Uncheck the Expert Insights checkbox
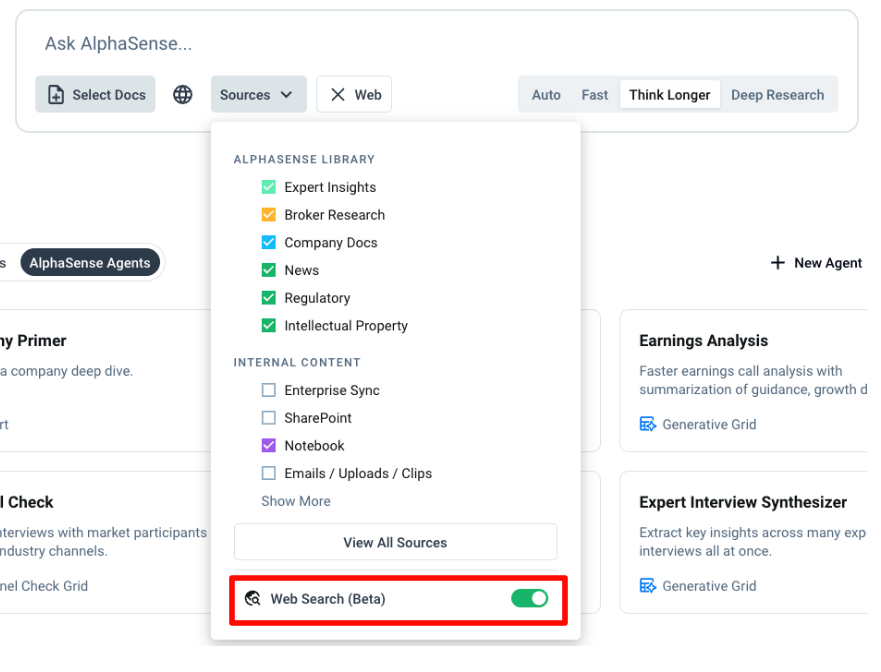The width and height of the screenshot is (881, 672). coord(268,187)
